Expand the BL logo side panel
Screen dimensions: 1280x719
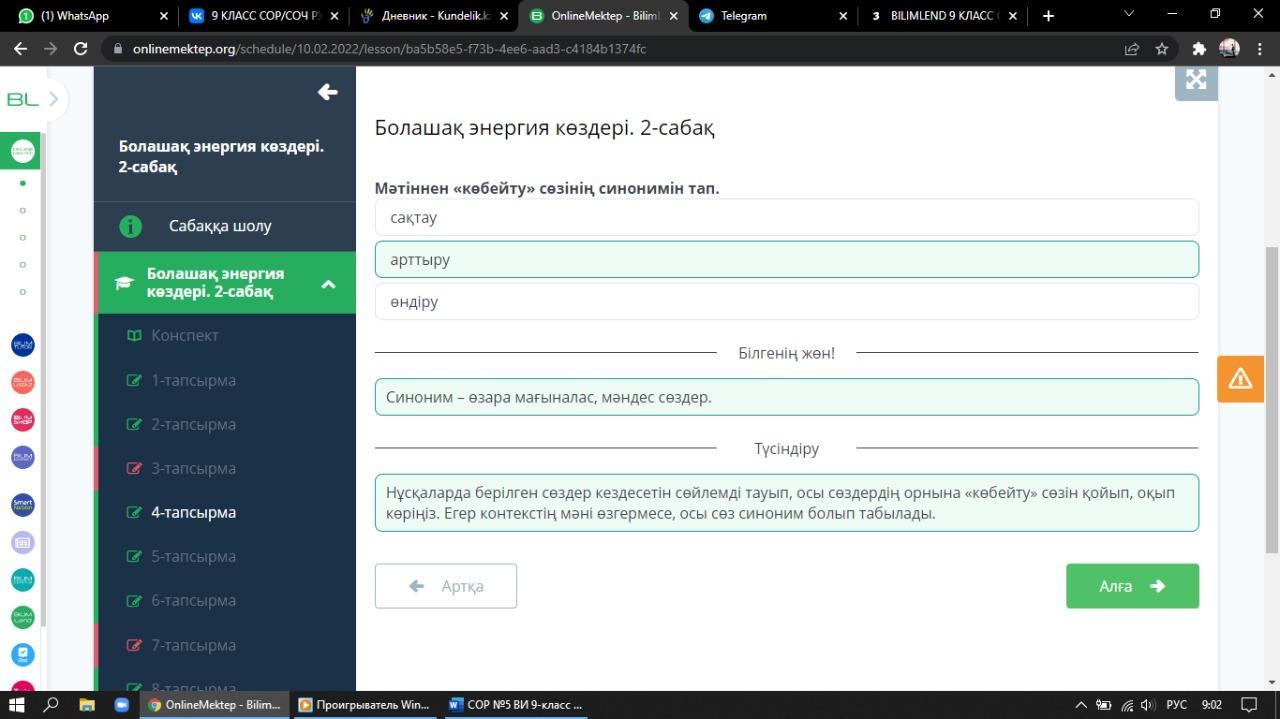coord(53,98)
